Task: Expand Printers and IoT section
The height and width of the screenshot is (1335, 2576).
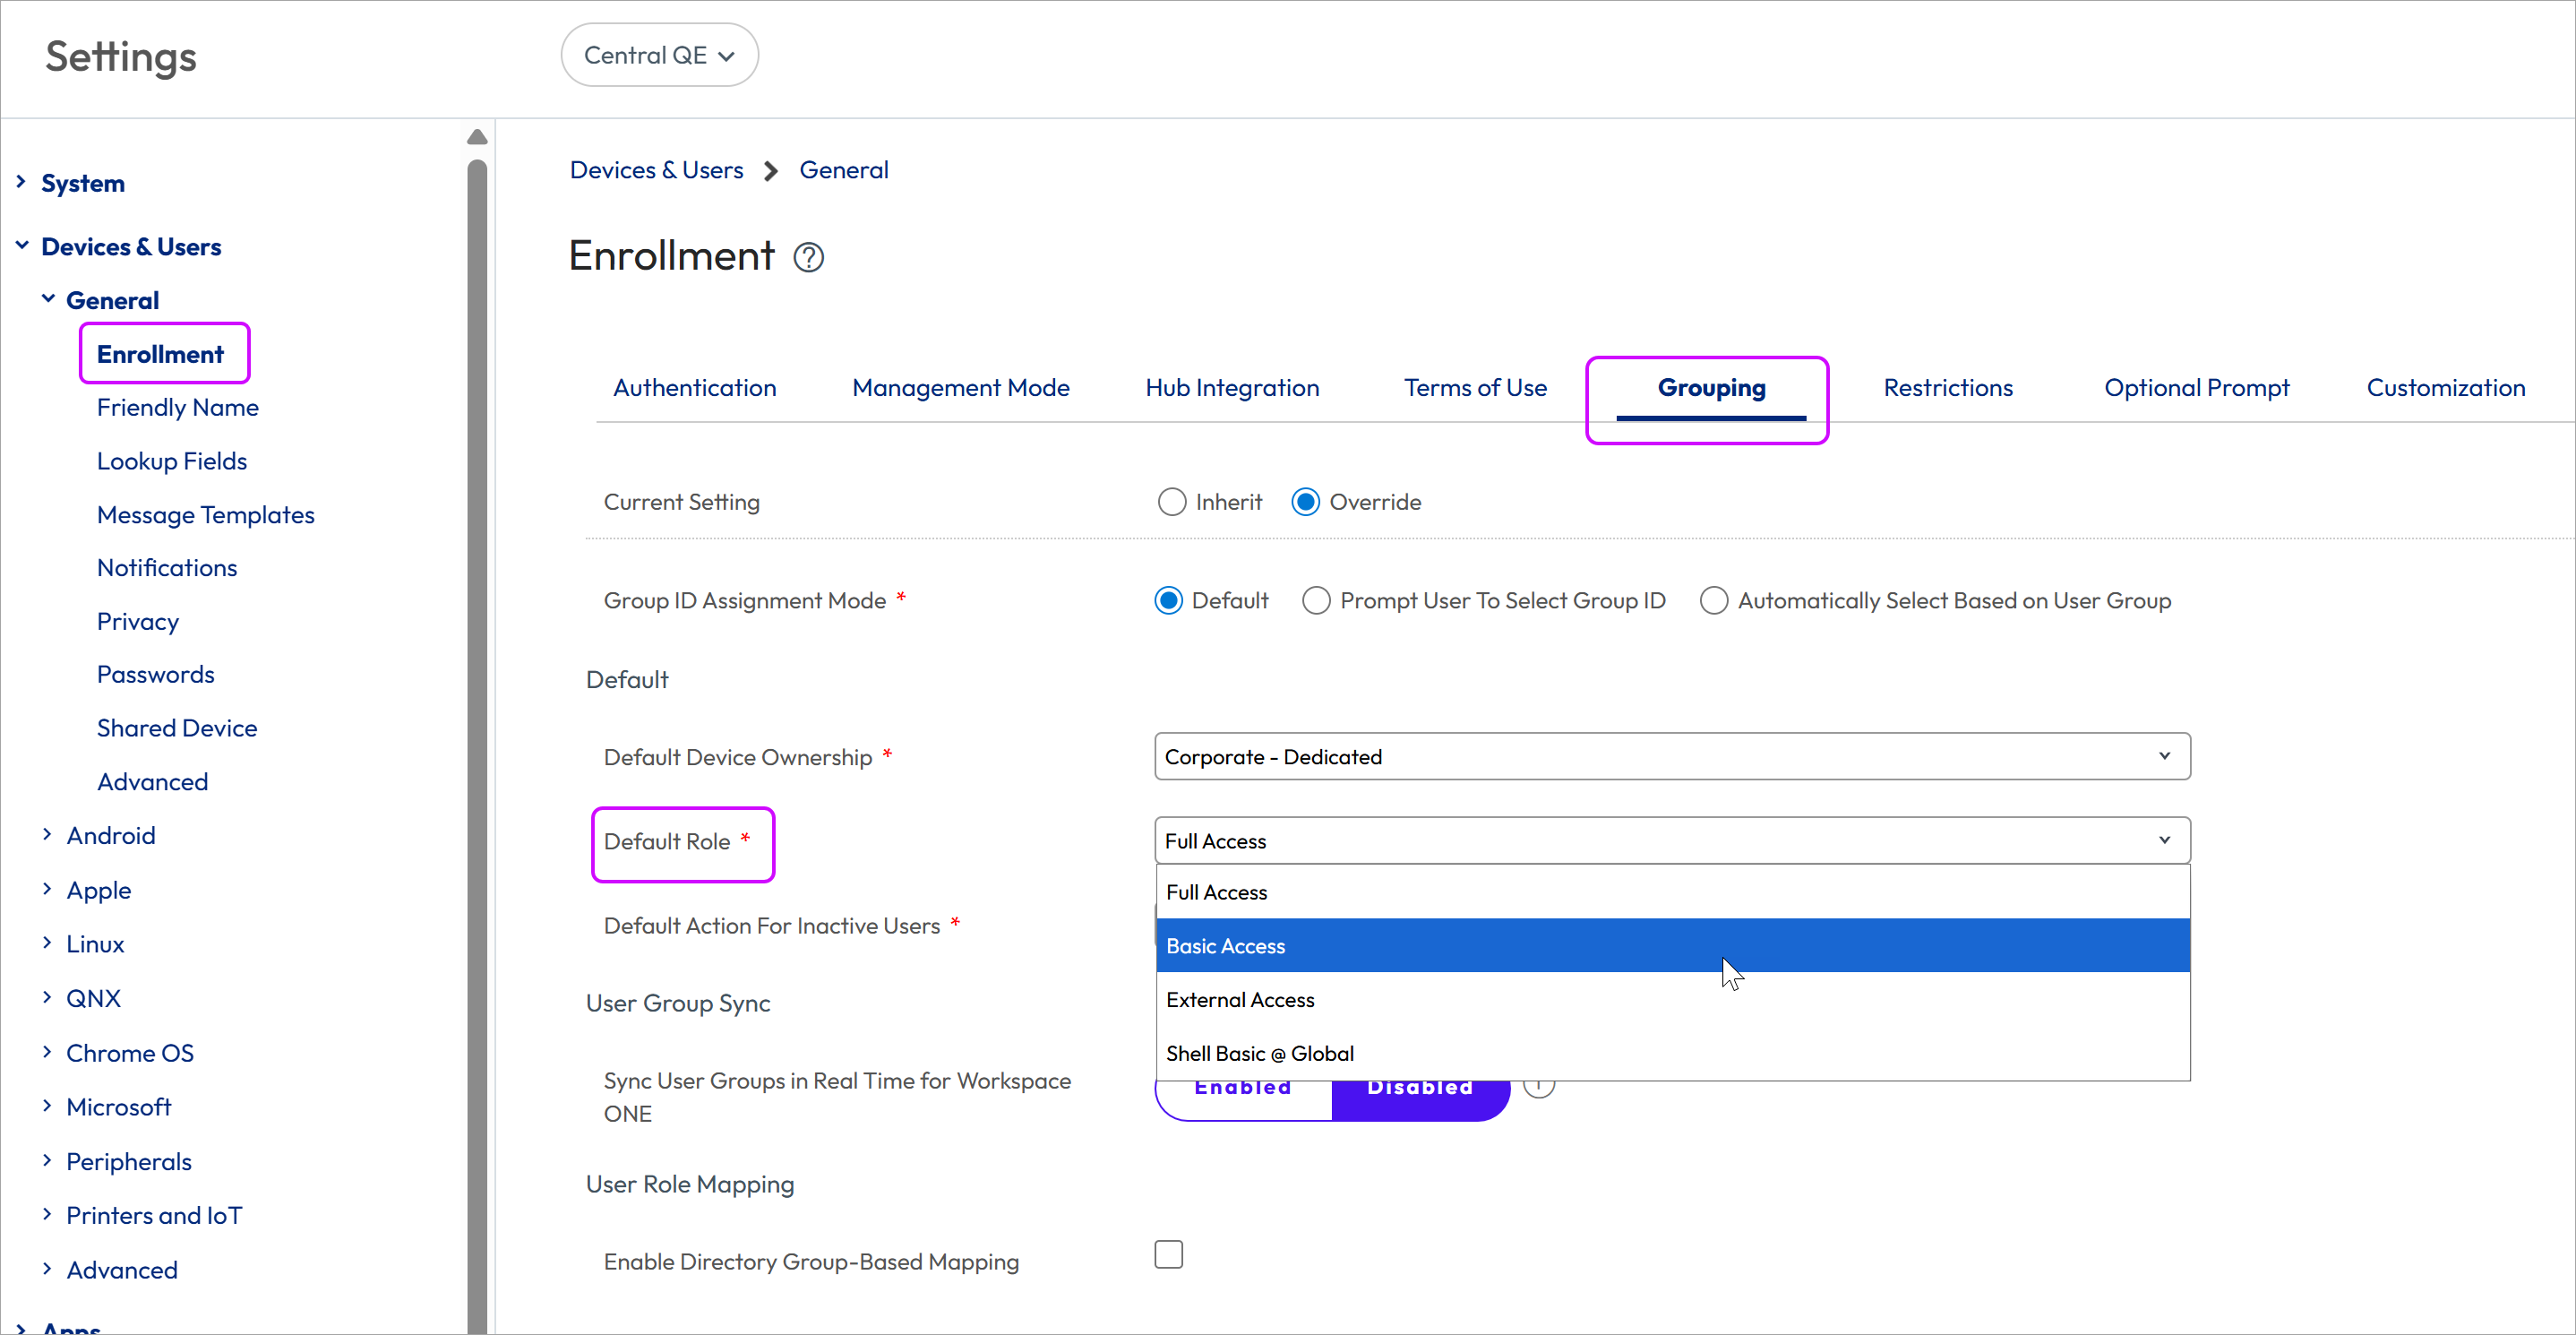Action: [x=47, y=1214]
